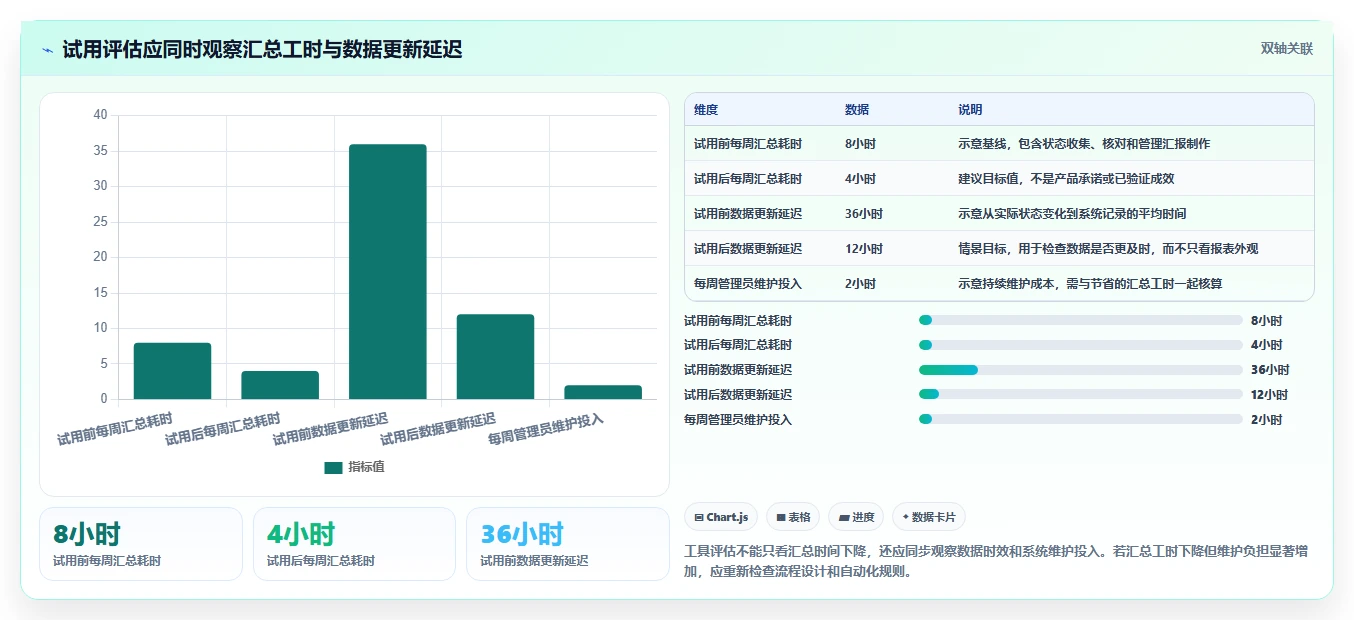Screen dimensions: 1354x620
Task: Click the 表格 chip
Action: click(793, 517)
